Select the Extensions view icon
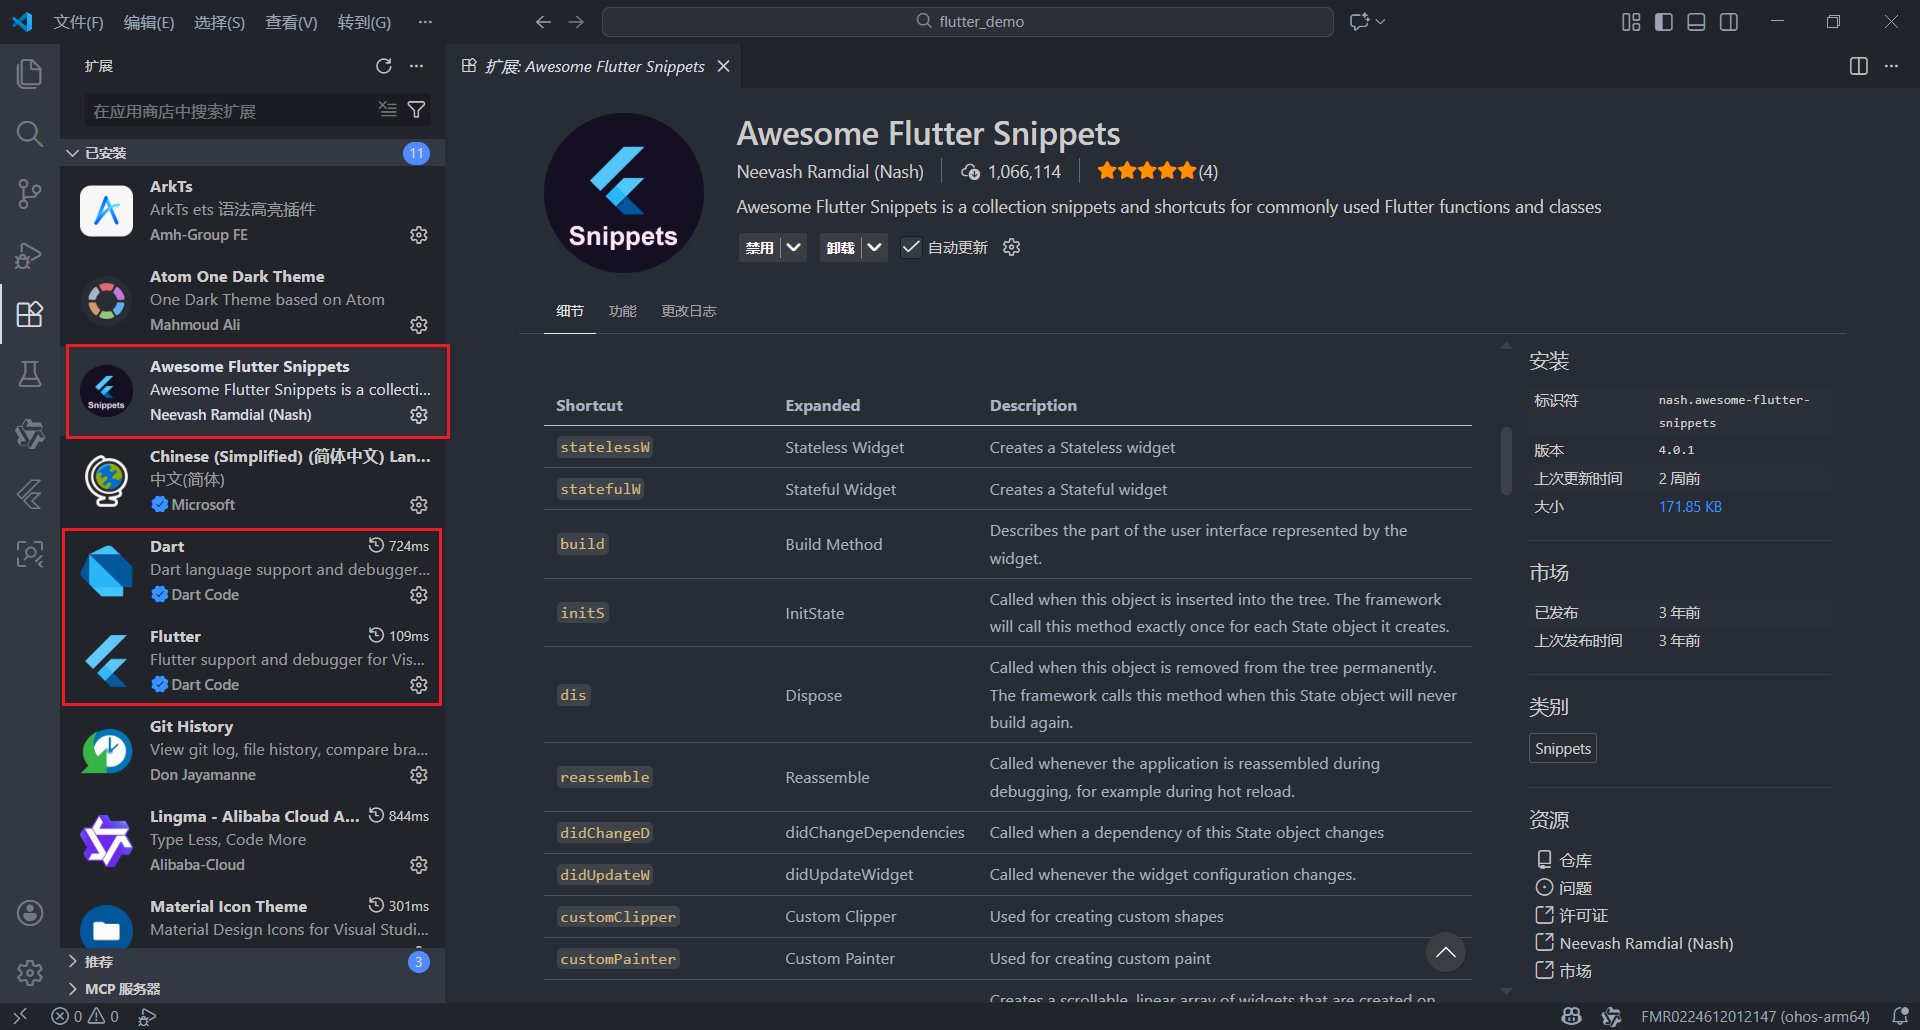This screenshot has height=1030, width=1920. 30,314
